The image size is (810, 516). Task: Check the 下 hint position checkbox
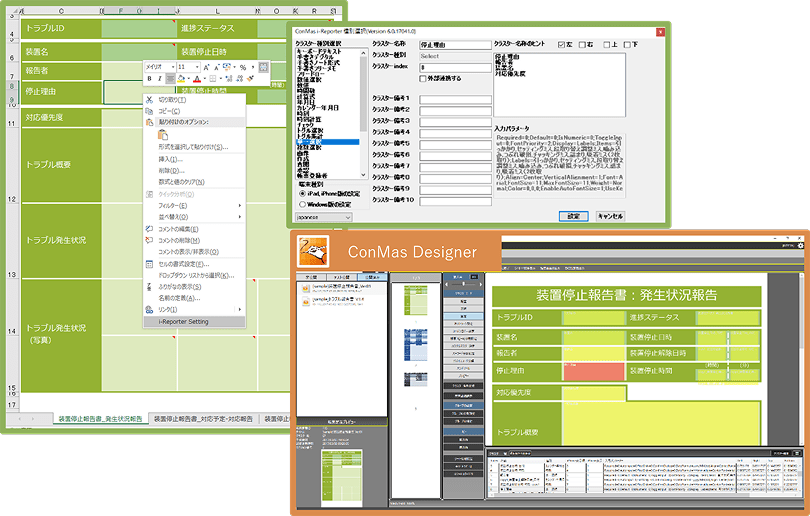pyautogui.click(x=627, y=45)
